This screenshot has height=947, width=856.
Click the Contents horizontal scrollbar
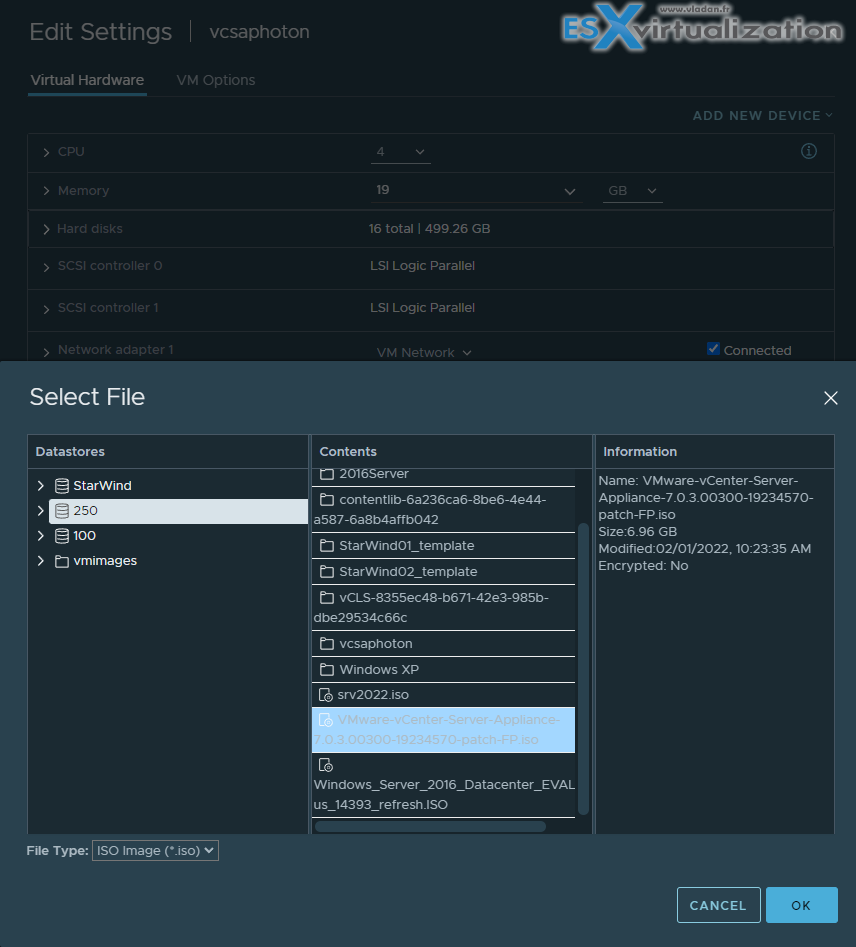tap(430, 826)
